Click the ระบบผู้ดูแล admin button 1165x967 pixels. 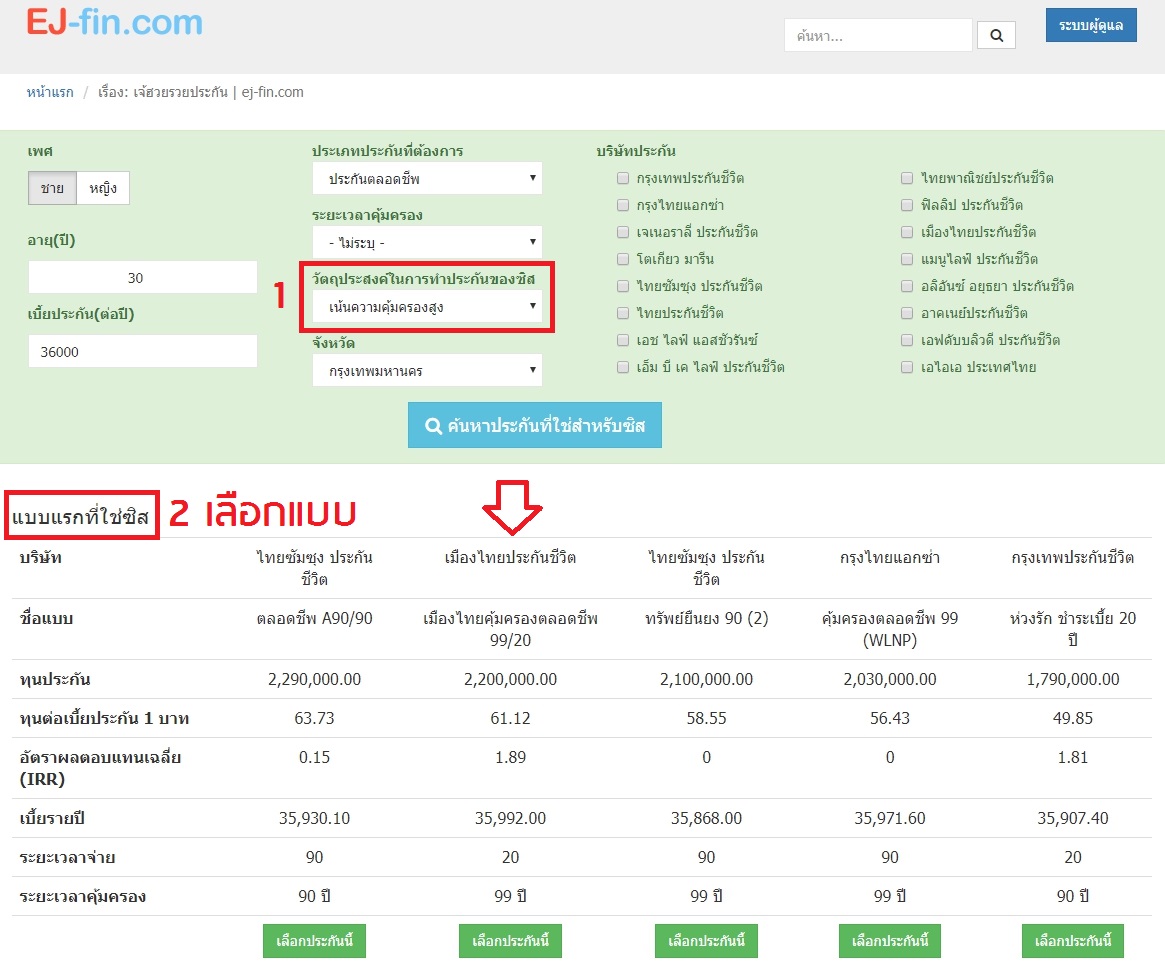[1091, 25]
